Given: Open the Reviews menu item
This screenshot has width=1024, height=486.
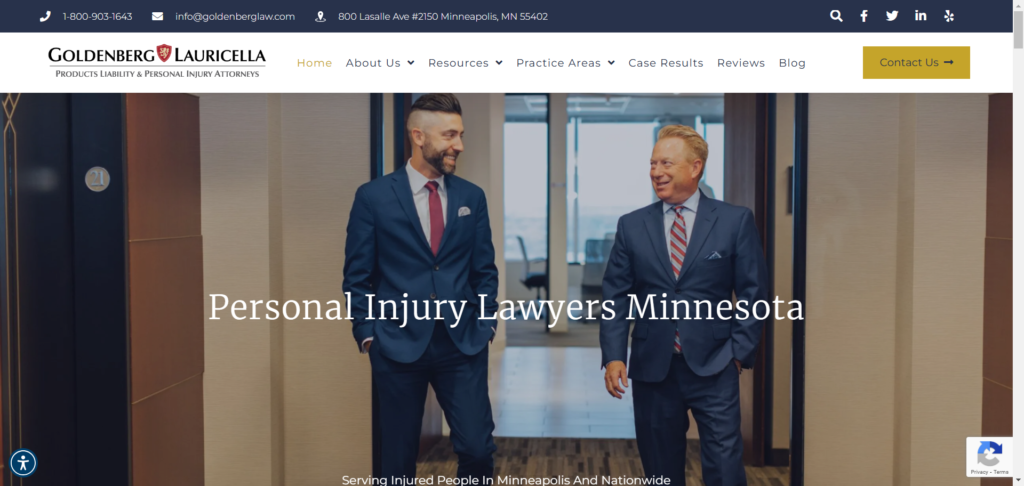Looking at the screenshot, I should (741, 63).
